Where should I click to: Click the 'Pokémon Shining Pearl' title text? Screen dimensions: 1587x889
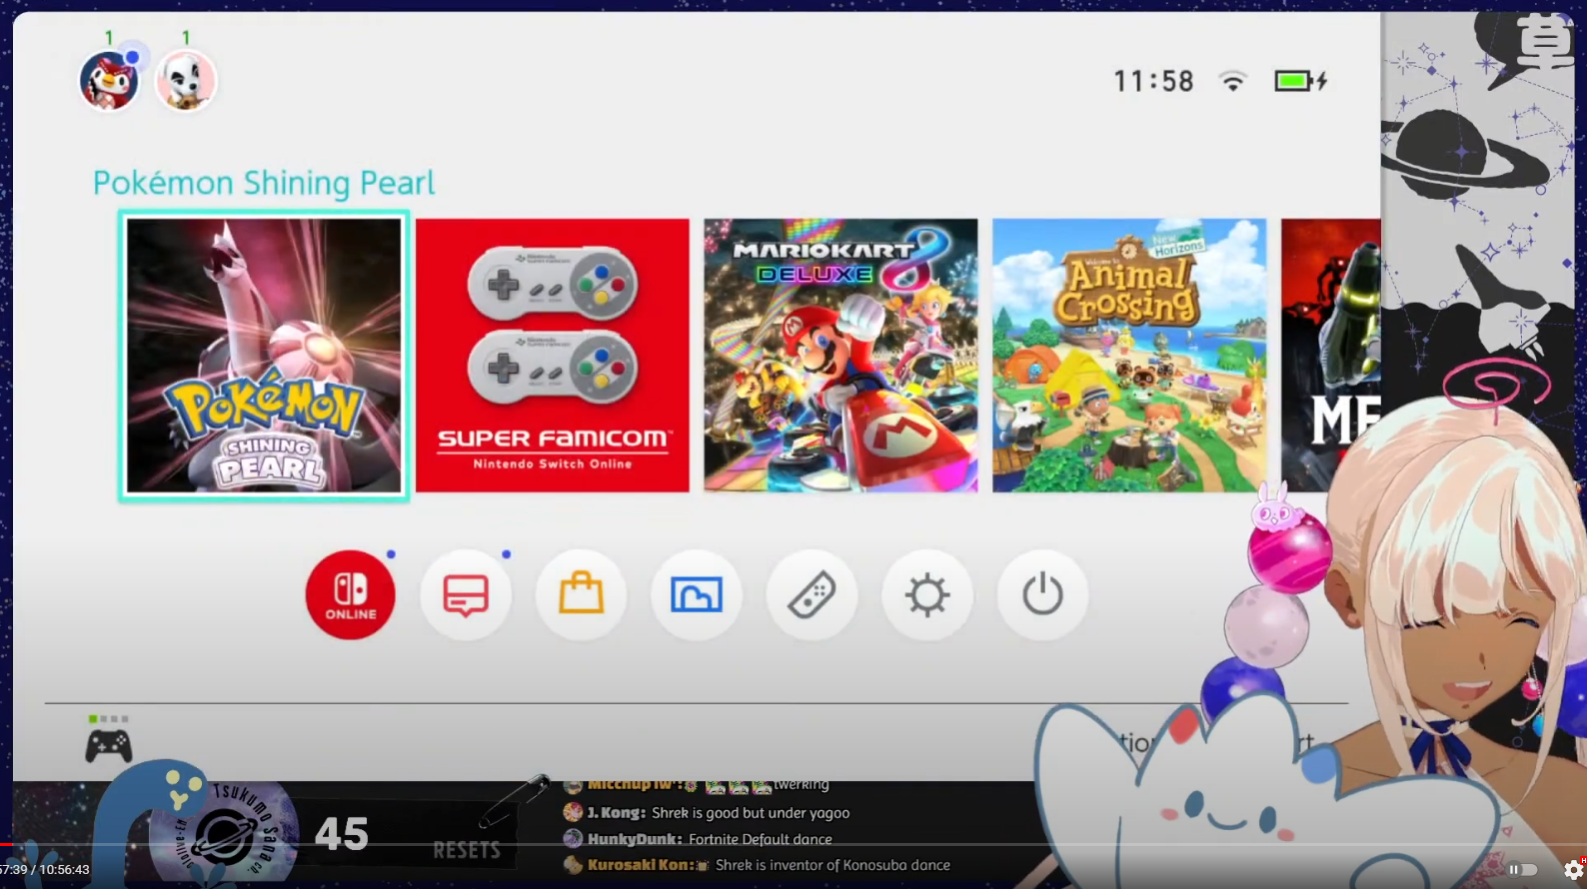264,183
